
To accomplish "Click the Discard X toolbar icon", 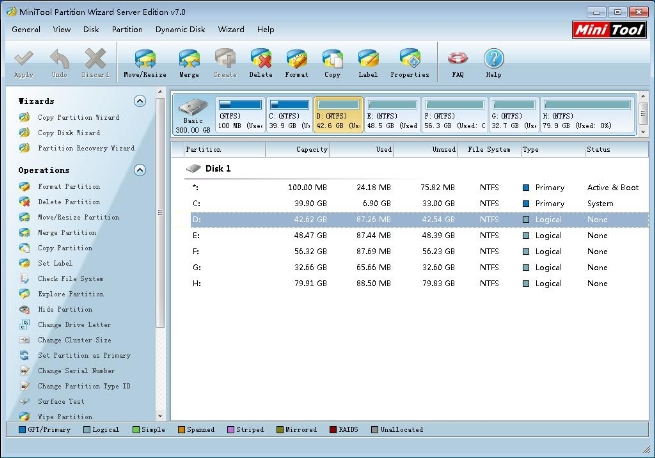I will click(x=95, y=64).
